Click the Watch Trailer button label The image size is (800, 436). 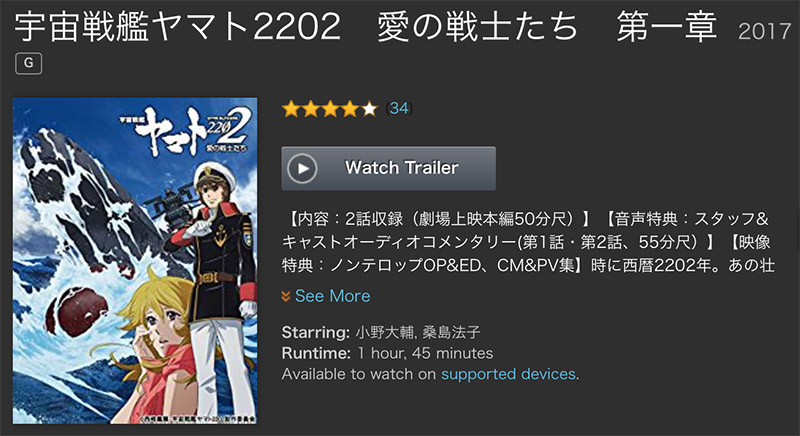(402, 168)
